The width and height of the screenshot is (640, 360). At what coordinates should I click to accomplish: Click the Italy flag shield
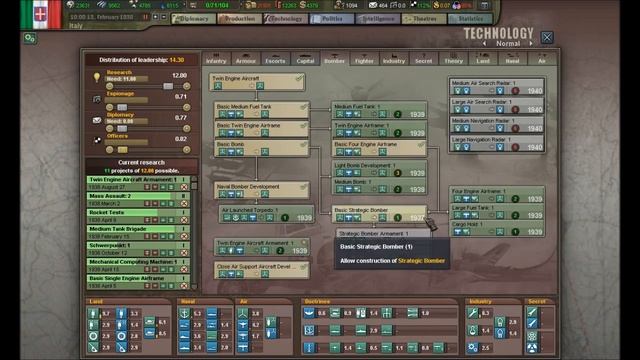(x=40, y=14)
